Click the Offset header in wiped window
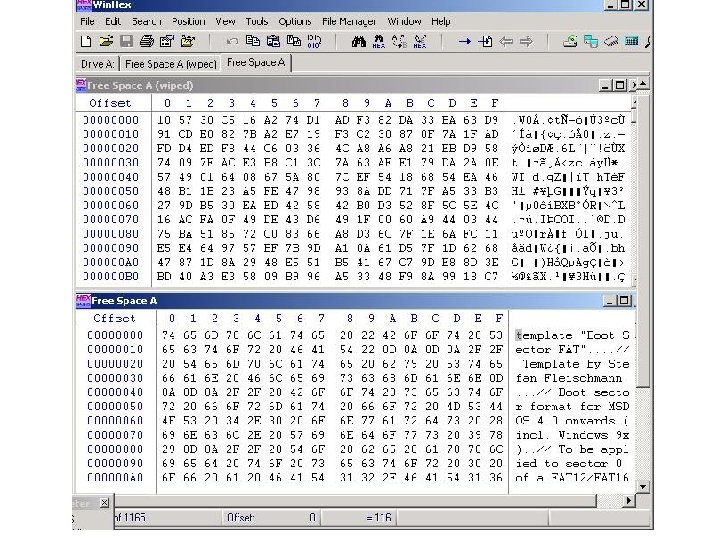This screenshot has width=720, height=540. click(110, 103)
